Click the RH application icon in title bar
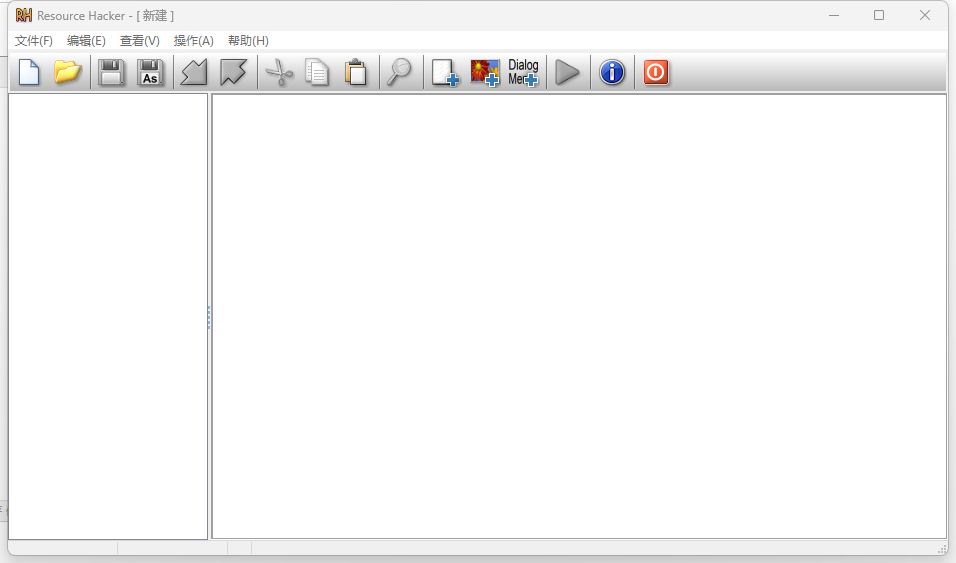This screenshot has width=956, height=563. tap(24, 15)
